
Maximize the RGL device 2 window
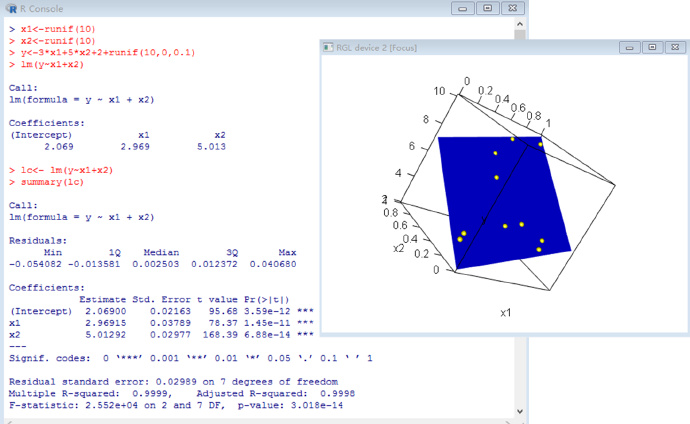point(652,47)
